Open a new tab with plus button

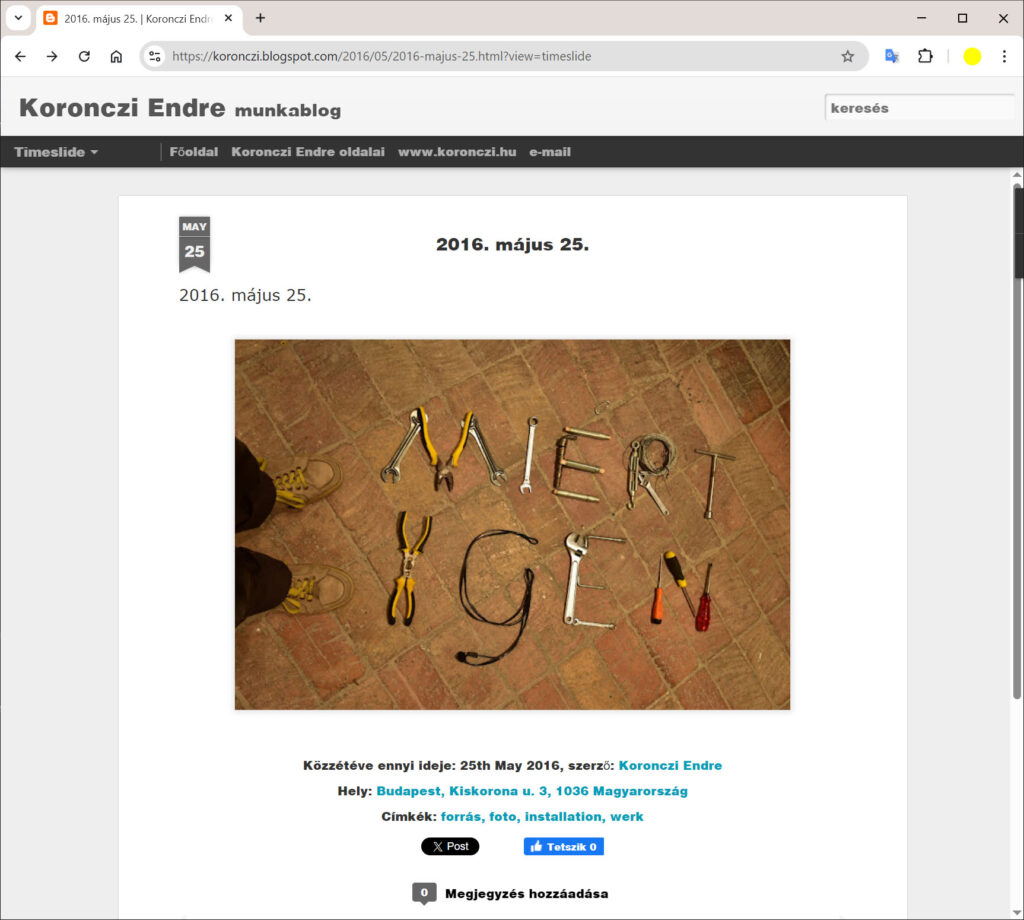click(260, 18)
